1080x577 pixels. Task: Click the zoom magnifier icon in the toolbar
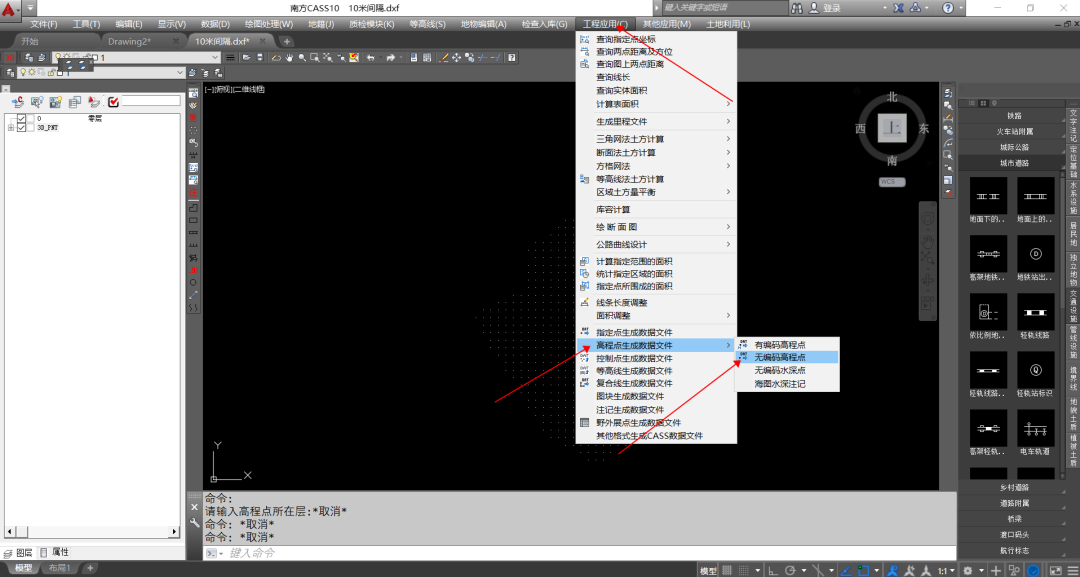coord(302,58)
